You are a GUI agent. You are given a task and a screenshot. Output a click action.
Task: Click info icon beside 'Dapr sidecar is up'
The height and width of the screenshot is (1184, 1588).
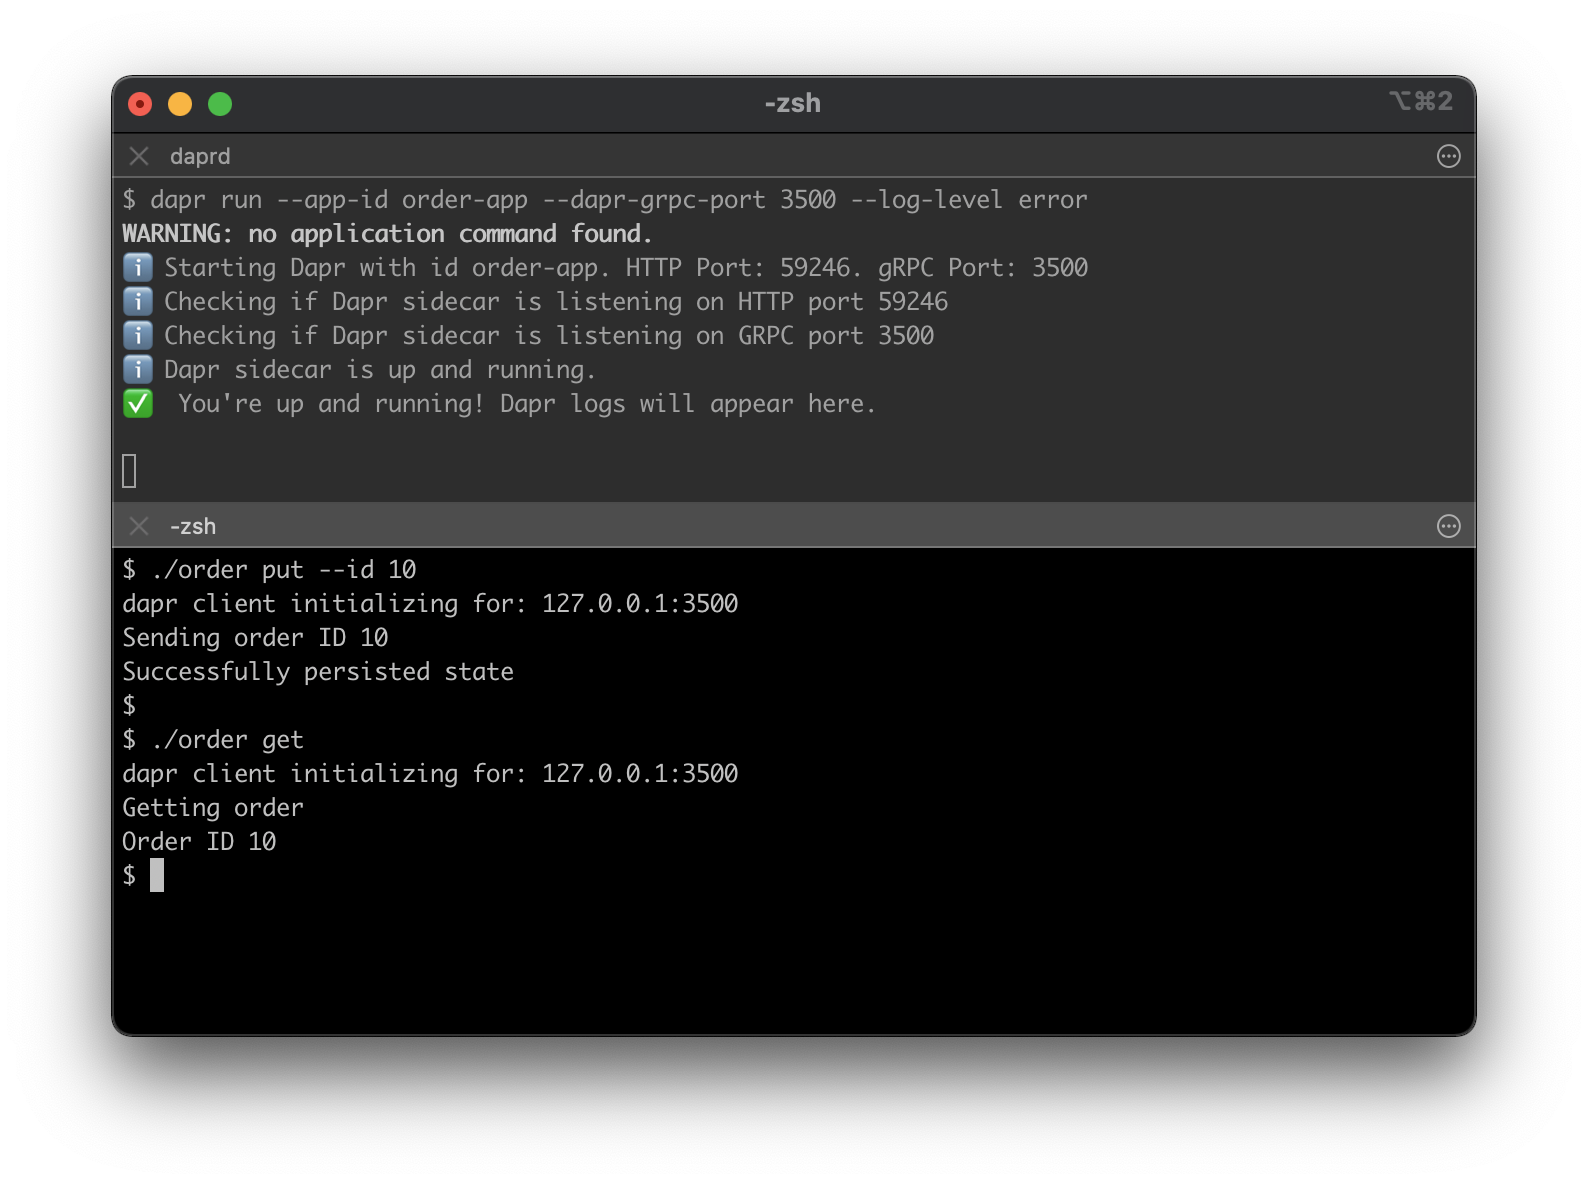pos(138,369)
